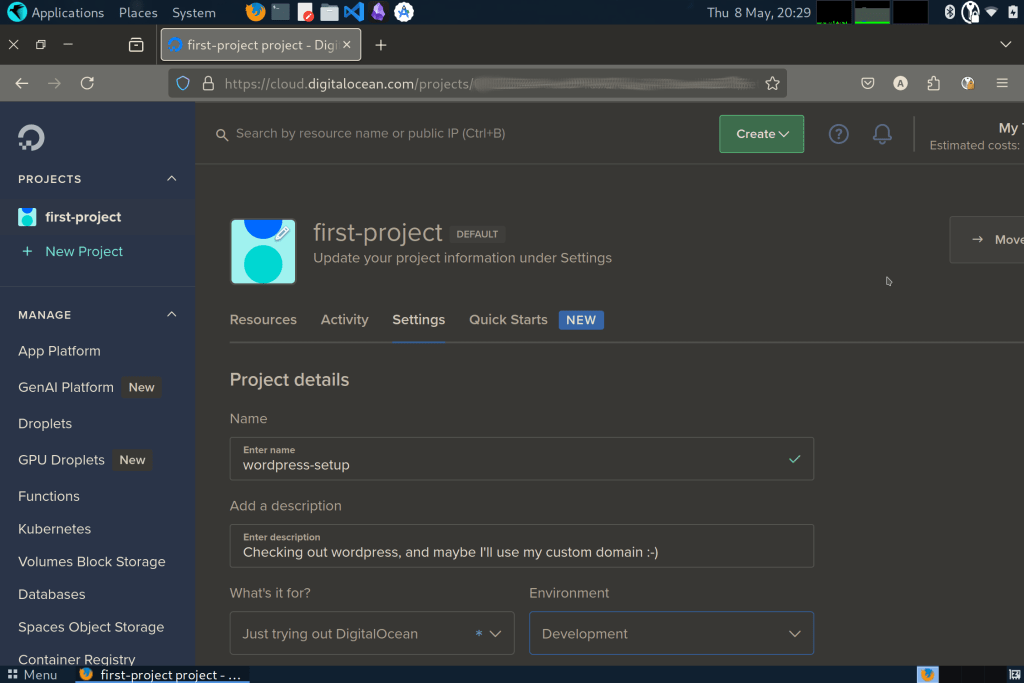
Task: Collapse the MANAGE sidebar section
Action: click(171, 314)
